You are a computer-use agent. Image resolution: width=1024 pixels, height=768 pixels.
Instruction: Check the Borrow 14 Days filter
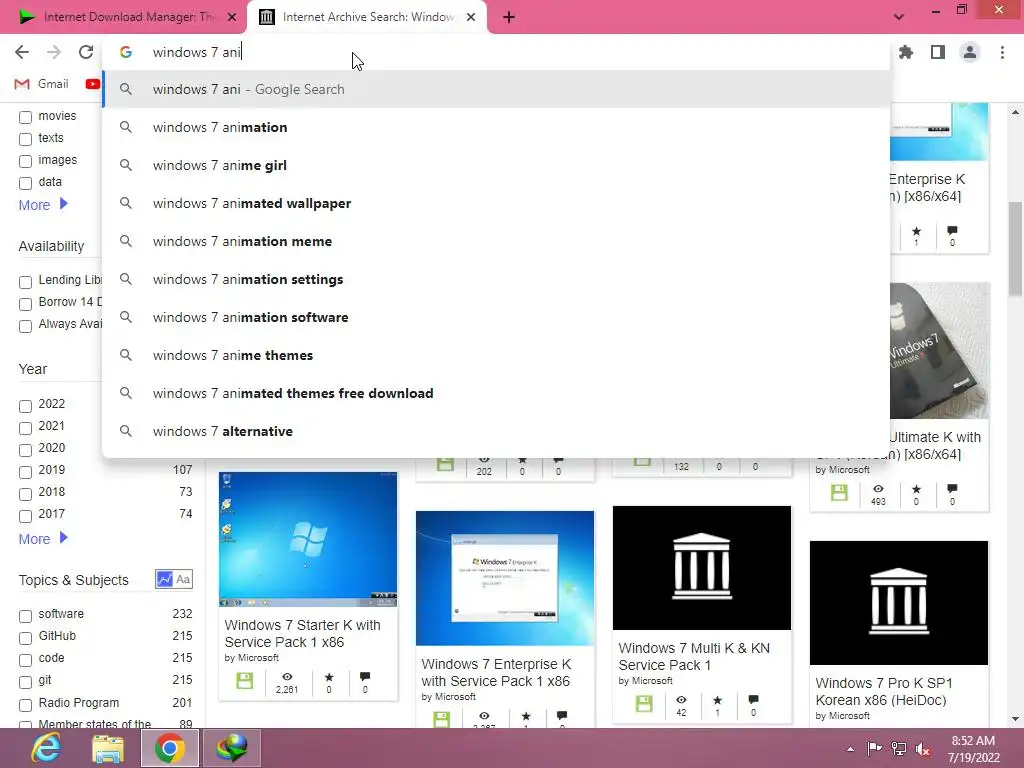tap(25, 304)
